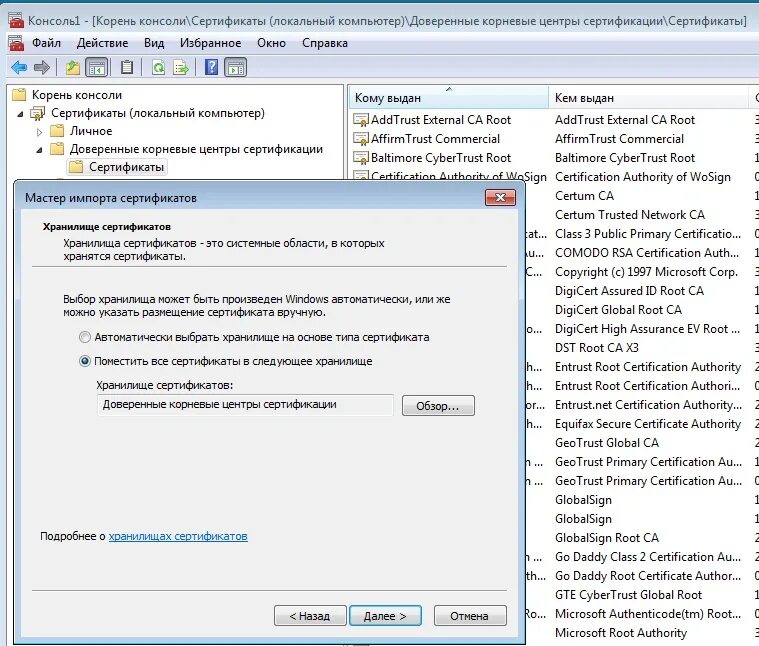Click 'Certum CA' issuer cell
This screenshot has height=646, width=759.
tap(584, 196)
